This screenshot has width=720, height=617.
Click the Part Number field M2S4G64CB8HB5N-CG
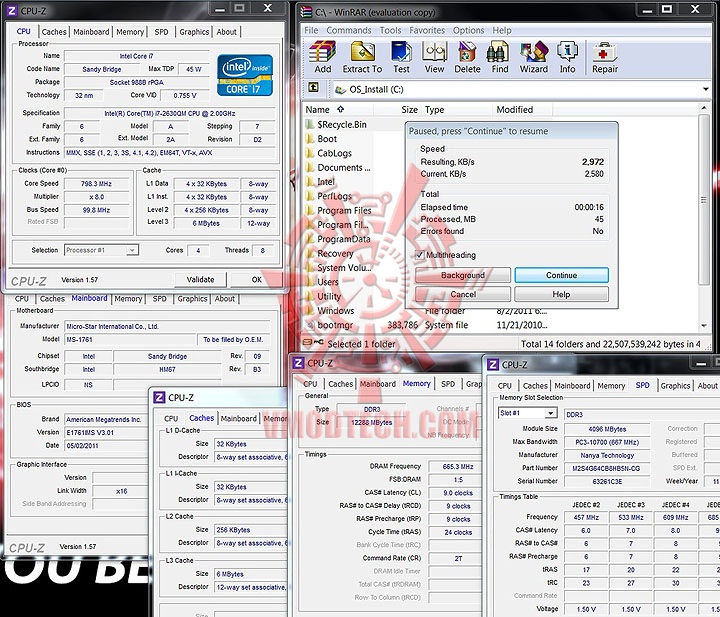607,468
